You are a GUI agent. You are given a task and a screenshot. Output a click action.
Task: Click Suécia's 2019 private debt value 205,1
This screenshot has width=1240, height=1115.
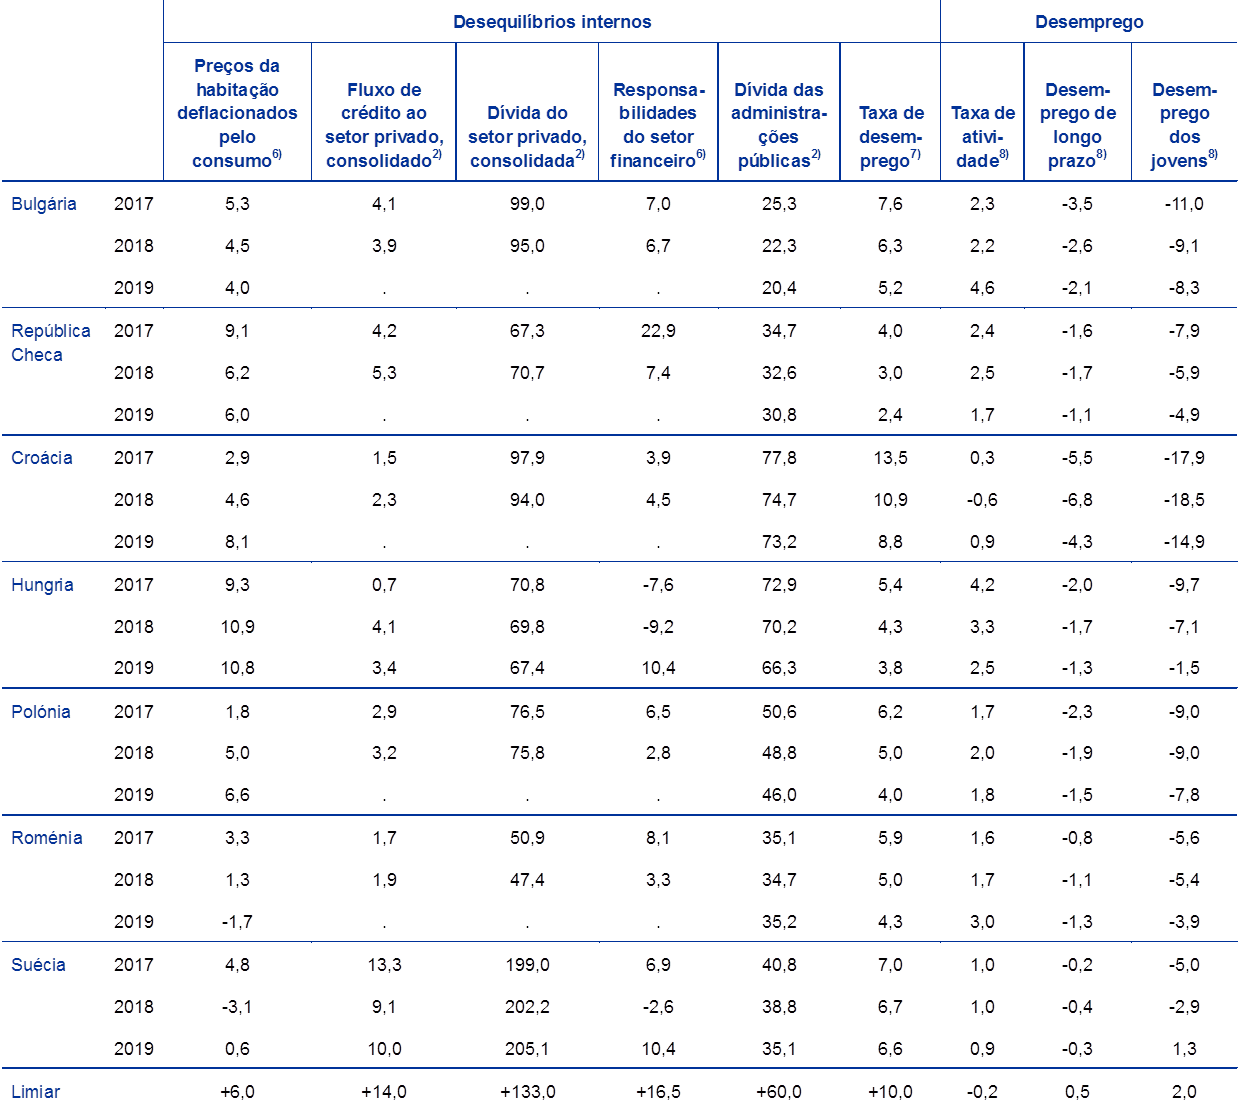pyautogui.click(x=527, y=1049)
